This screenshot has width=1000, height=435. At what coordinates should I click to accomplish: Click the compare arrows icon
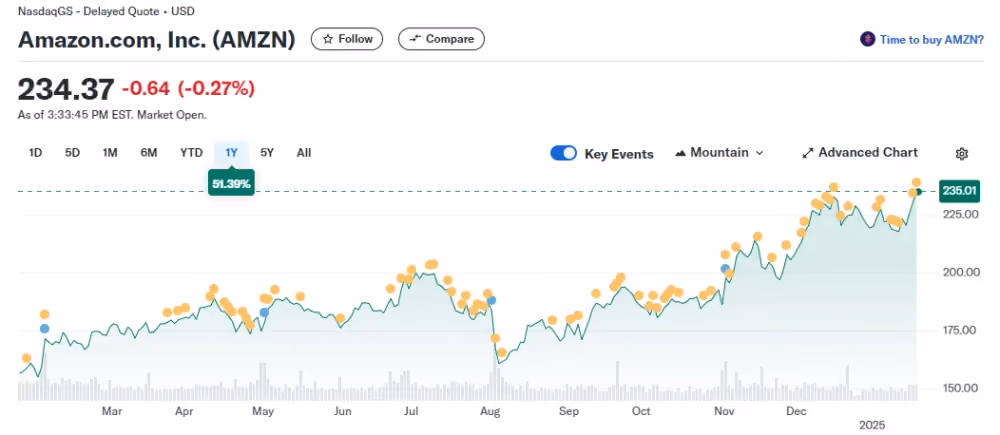point(415,39)
